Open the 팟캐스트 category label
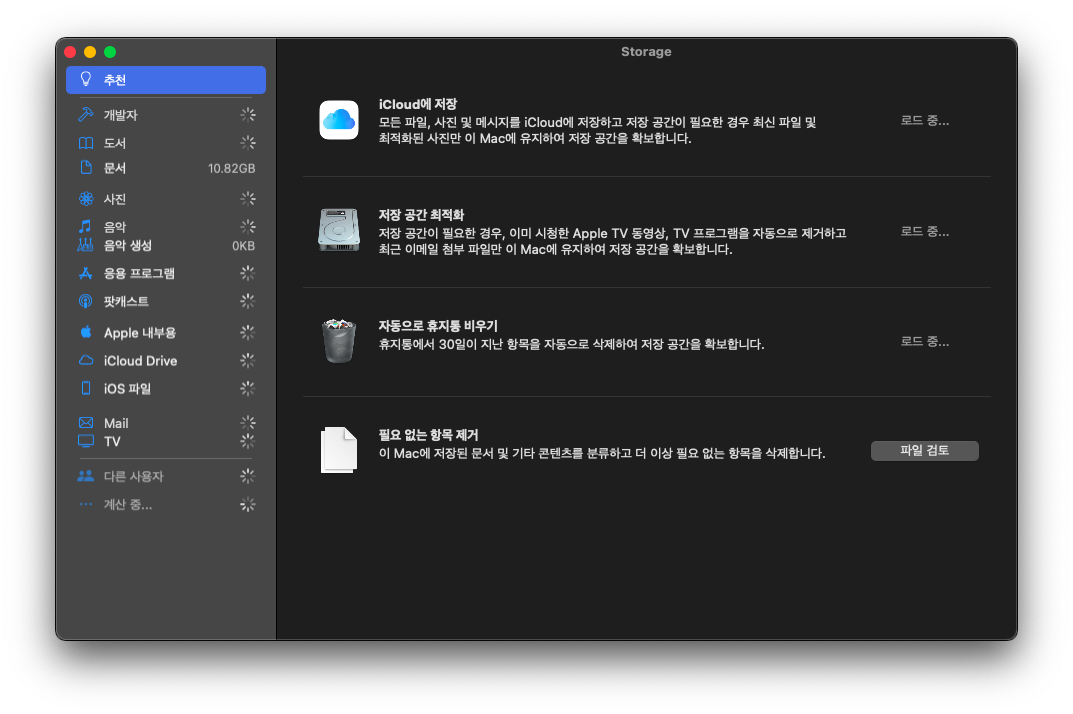Screen dimensions: 1073x714 (x=126, y=302)
